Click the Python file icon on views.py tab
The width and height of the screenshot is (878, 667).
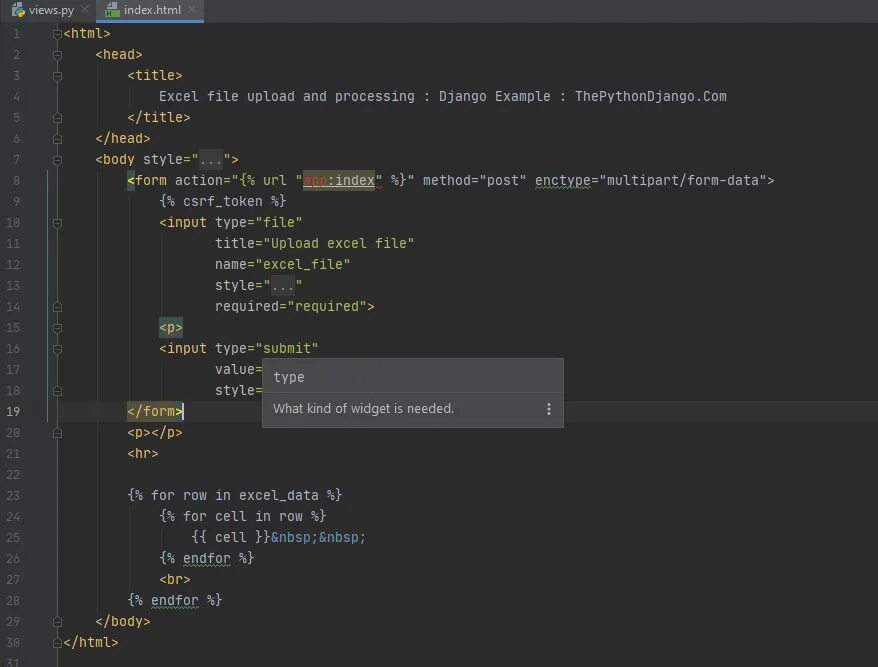tap(18, 10)
